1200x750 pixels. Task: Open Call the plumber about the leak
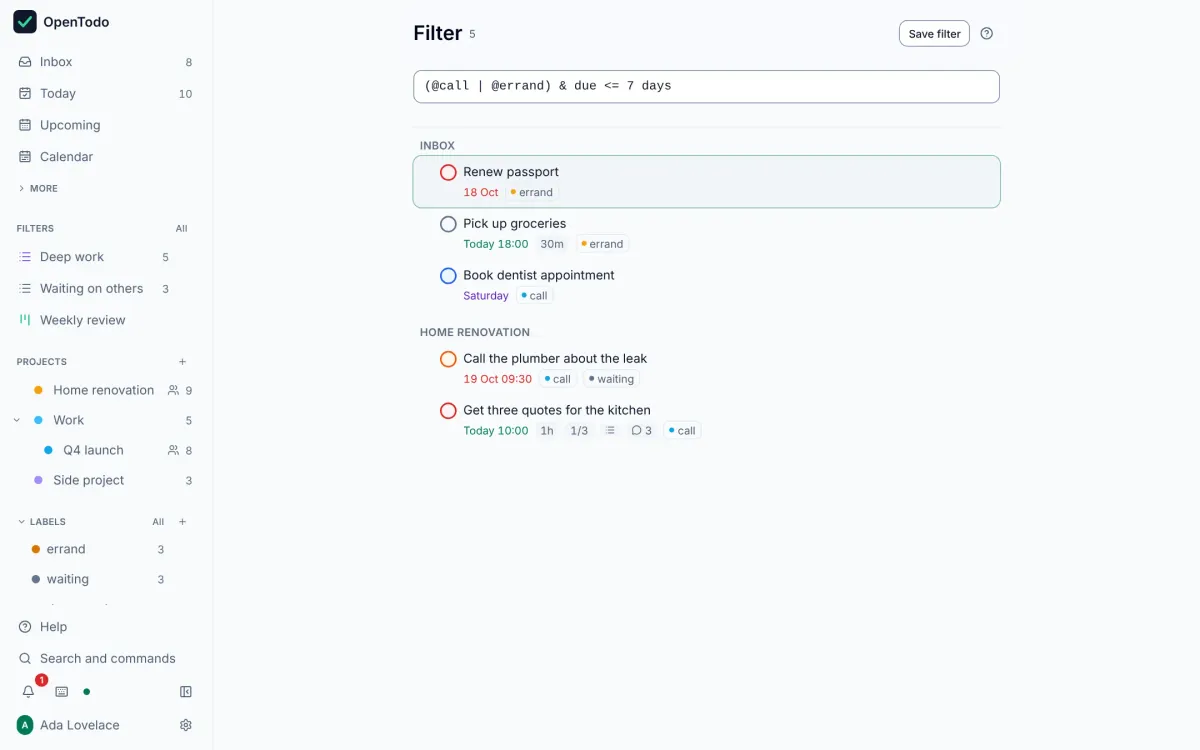pyautogui.click(x=555, y=358)
